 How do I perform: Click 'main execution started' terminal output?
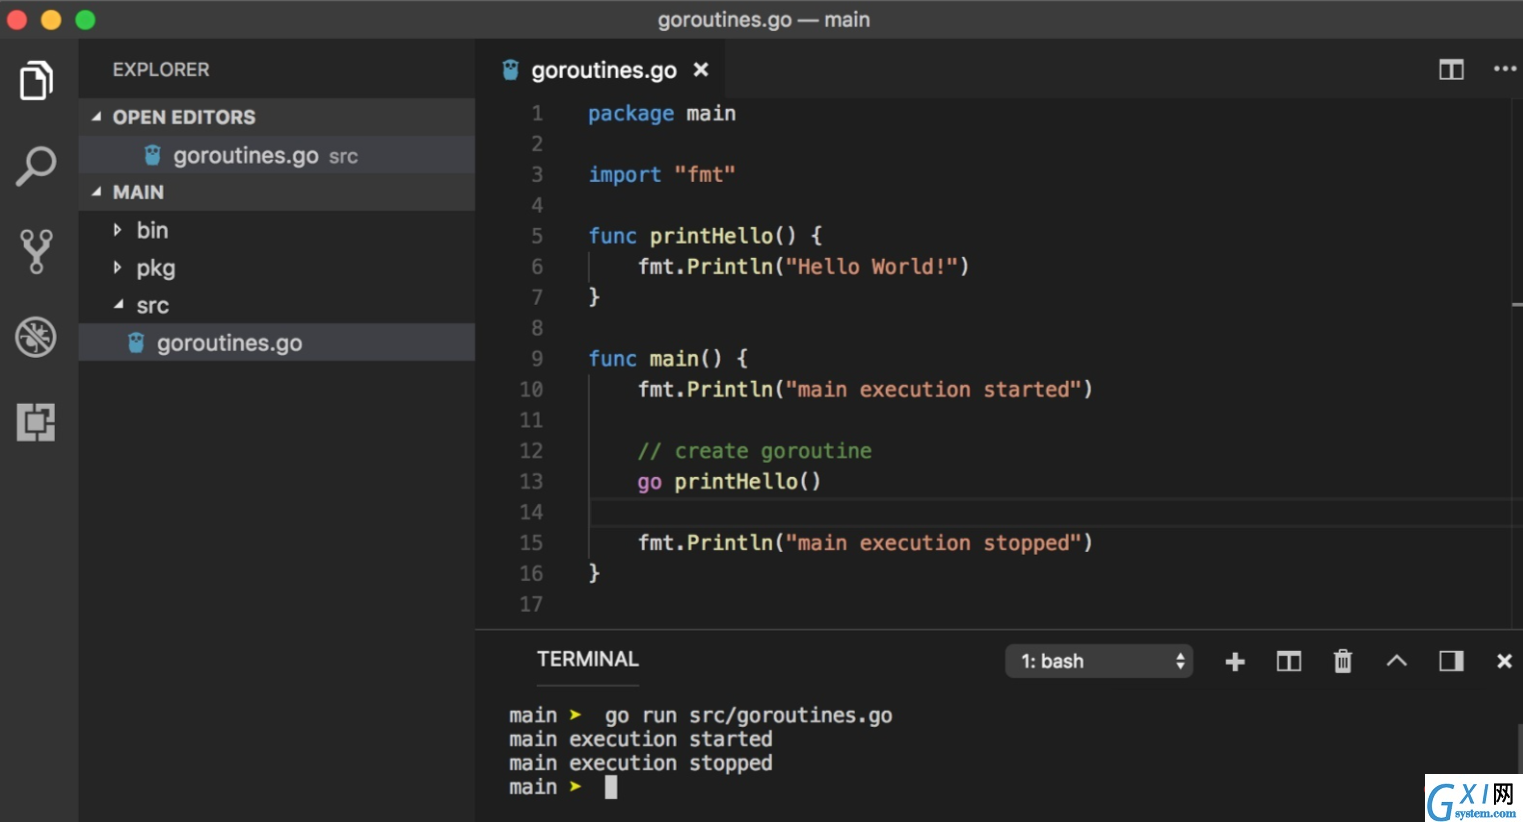(x=641, y=739)
